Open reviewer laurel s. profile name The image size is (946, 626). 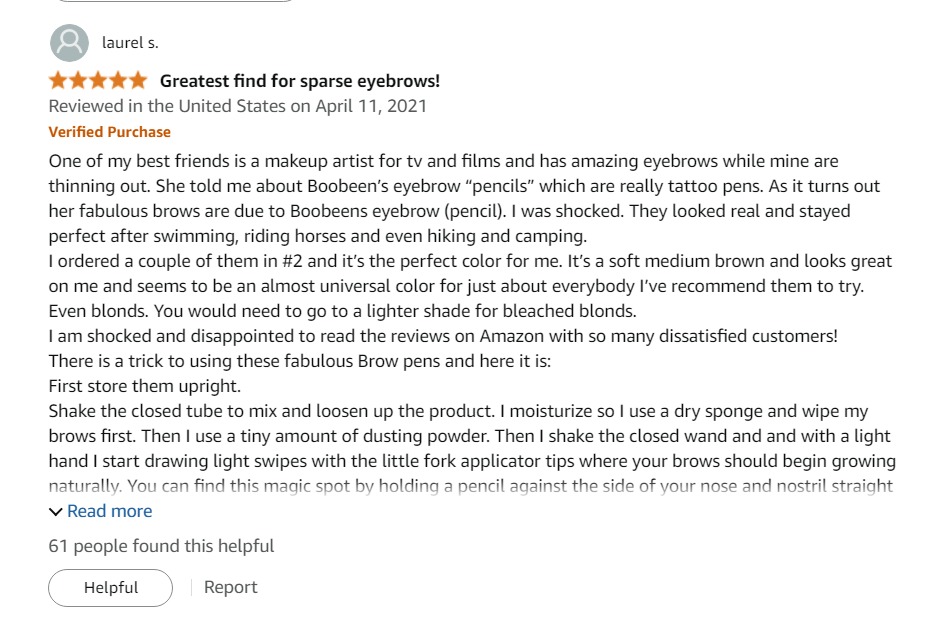pos(130,43)
